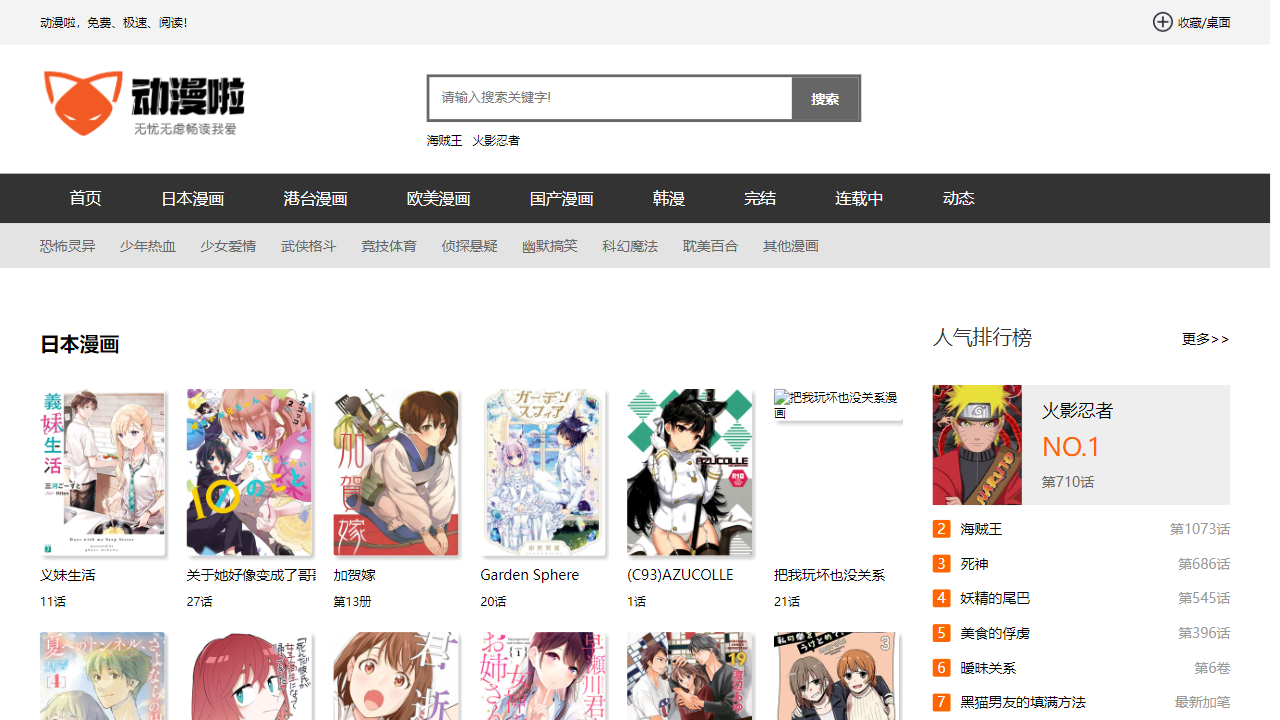
Task: Open 关于她好像变成了哥哥 cover thumbnail
Action: tap(249, 472)
